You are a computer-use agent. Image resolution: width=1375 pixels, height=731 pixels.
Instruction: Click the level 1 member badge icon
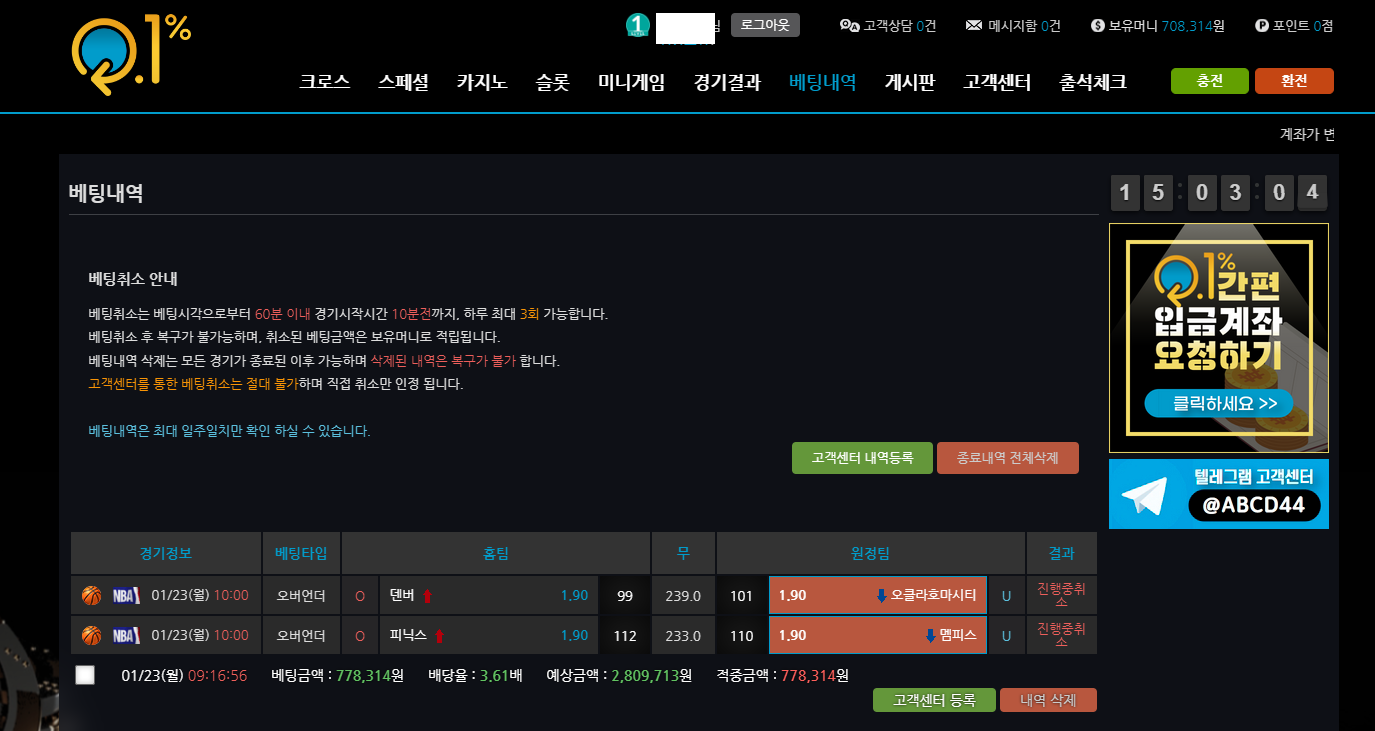point(638,25)
